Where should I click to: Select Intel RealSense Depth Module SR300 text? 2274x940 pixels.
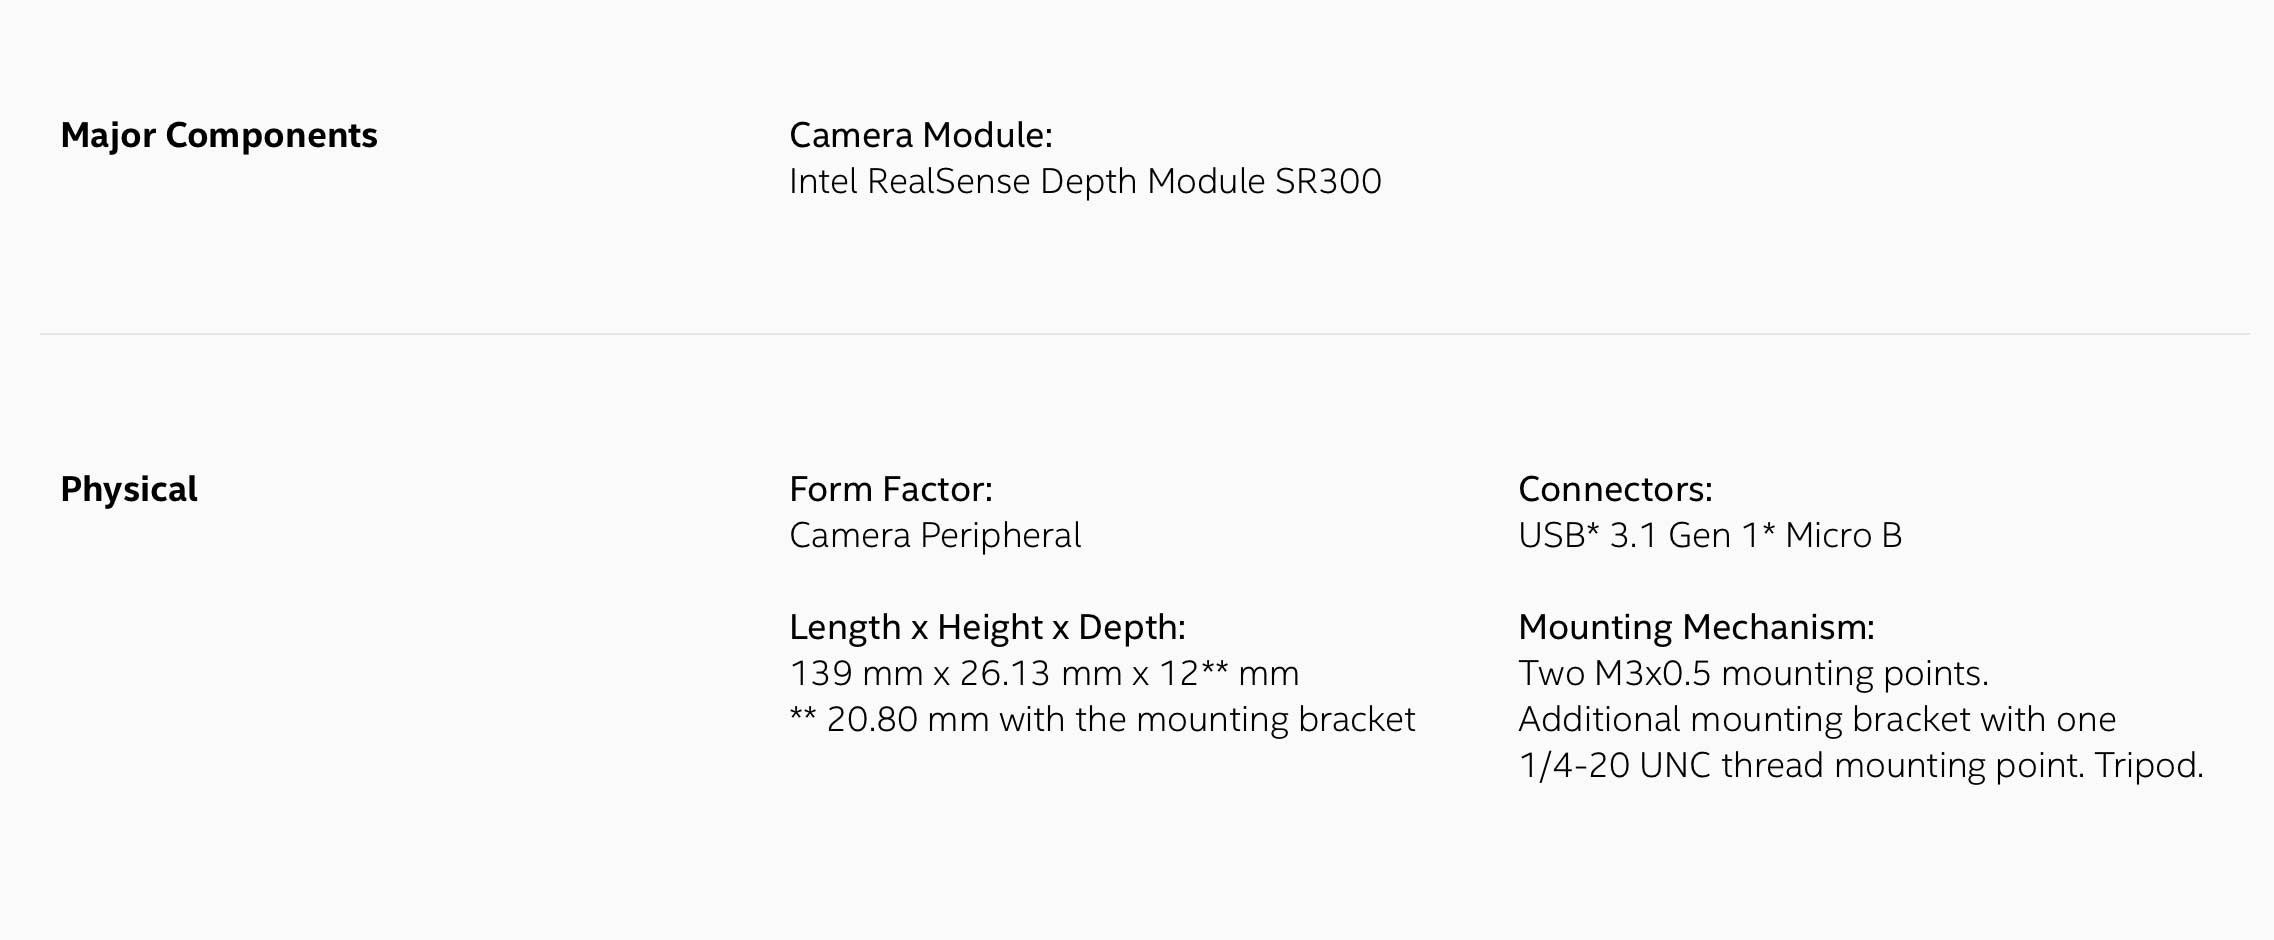tap(1085, 181)
